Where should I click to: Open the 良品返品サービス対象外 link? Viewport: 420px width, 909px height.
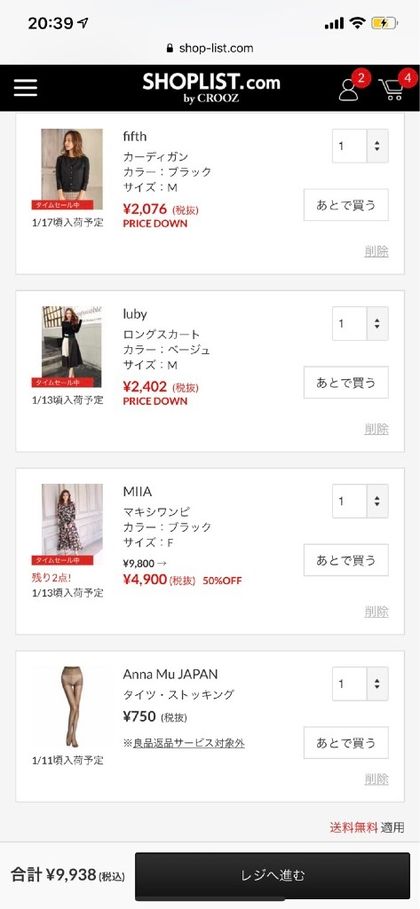coord(184,743)
